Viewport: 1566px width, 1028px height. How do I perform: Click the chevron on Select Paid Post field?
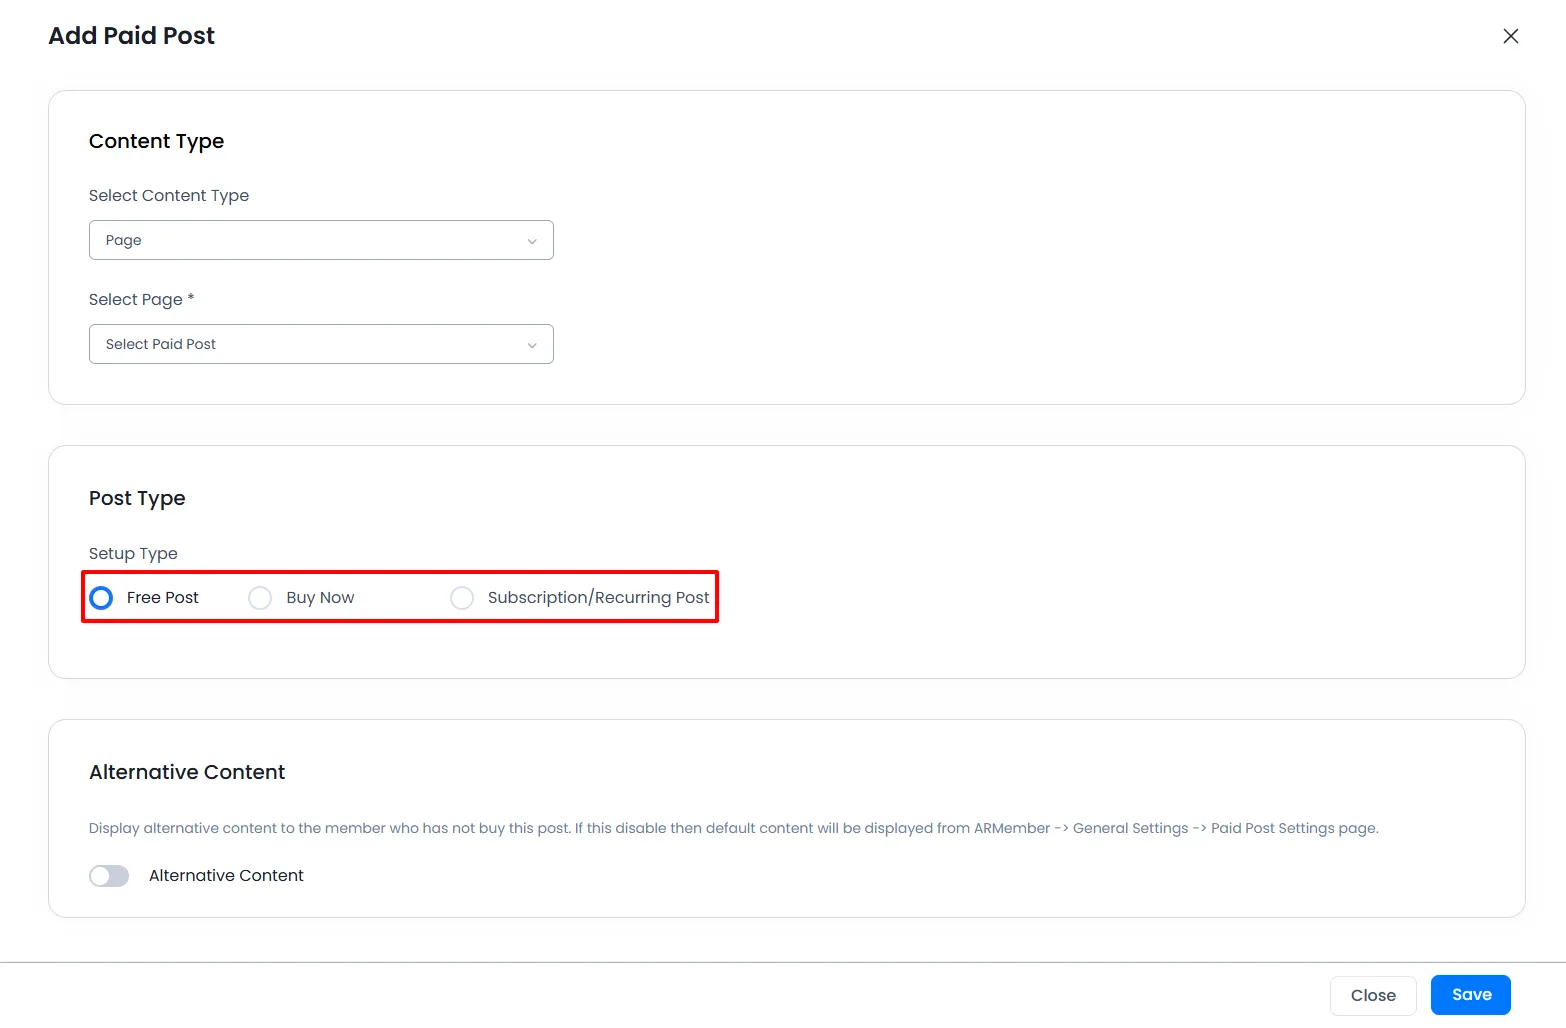[532, 344]
